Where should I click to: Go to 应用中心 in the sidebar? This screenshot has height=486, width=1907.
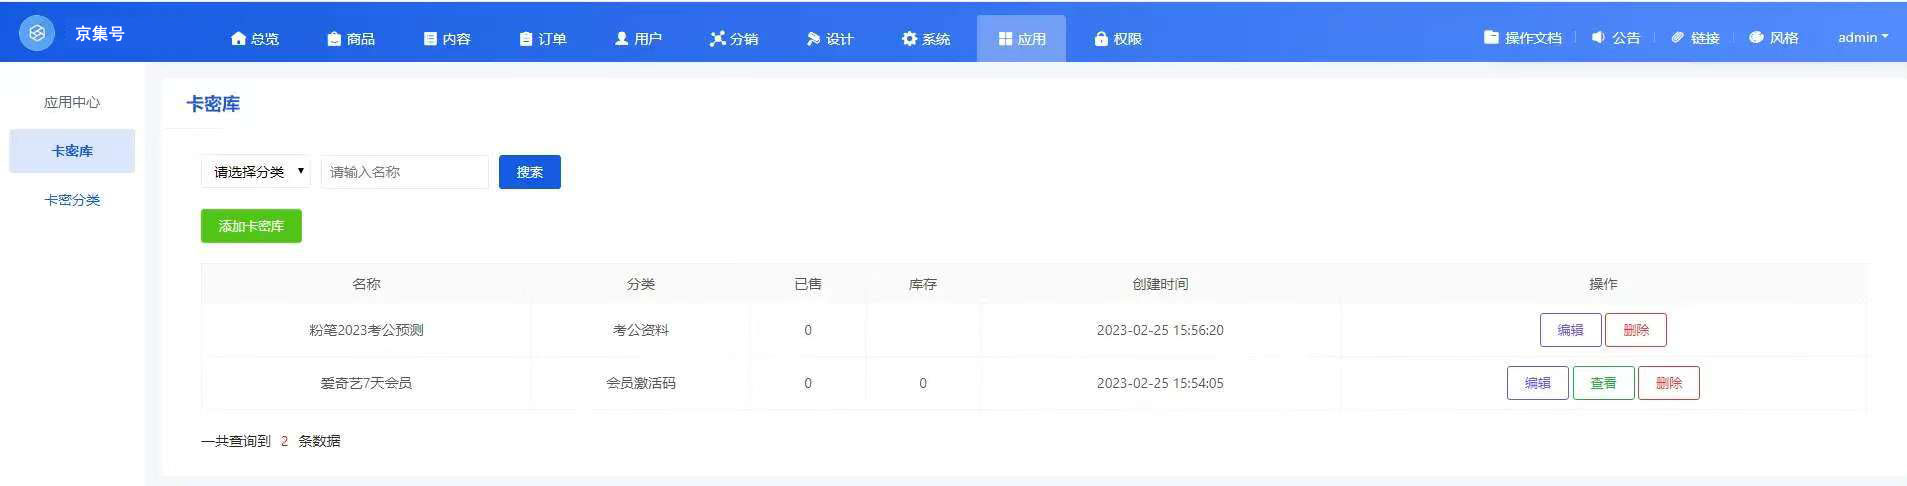tap(72, 102)
